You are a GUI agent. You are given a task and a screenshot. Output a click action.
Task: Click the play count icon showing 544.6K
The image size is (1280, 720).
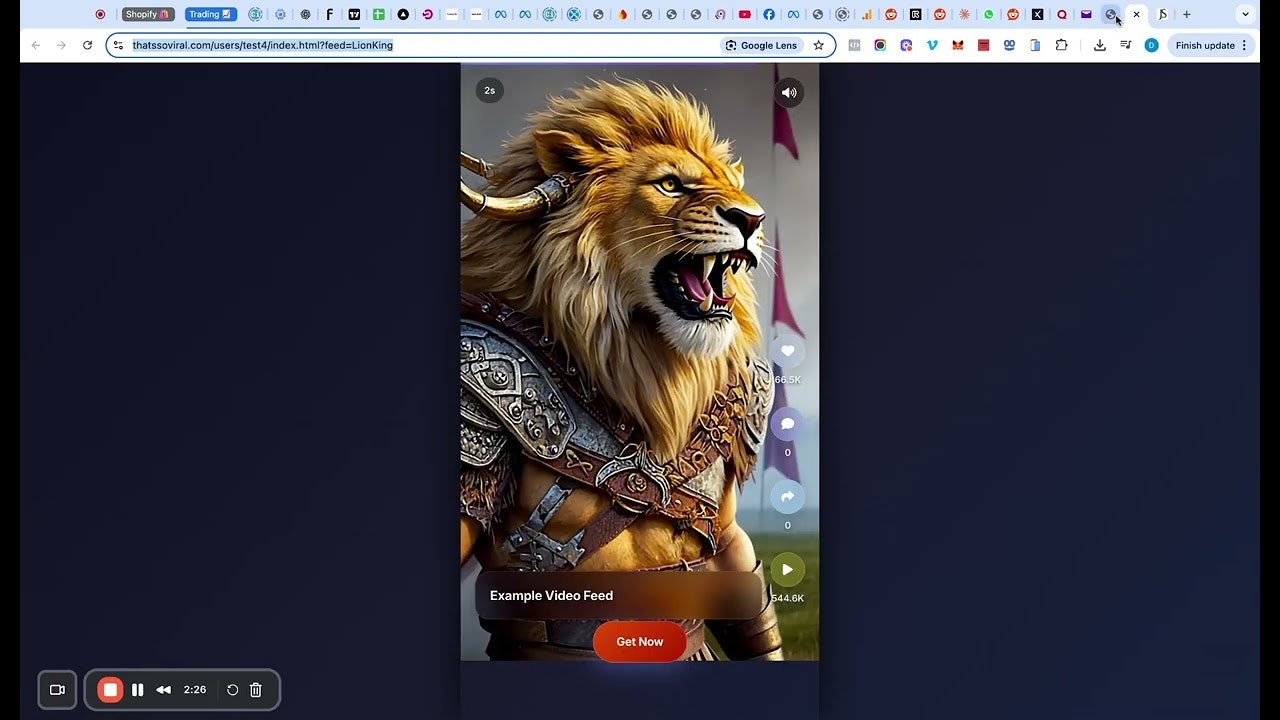point(787,569)
